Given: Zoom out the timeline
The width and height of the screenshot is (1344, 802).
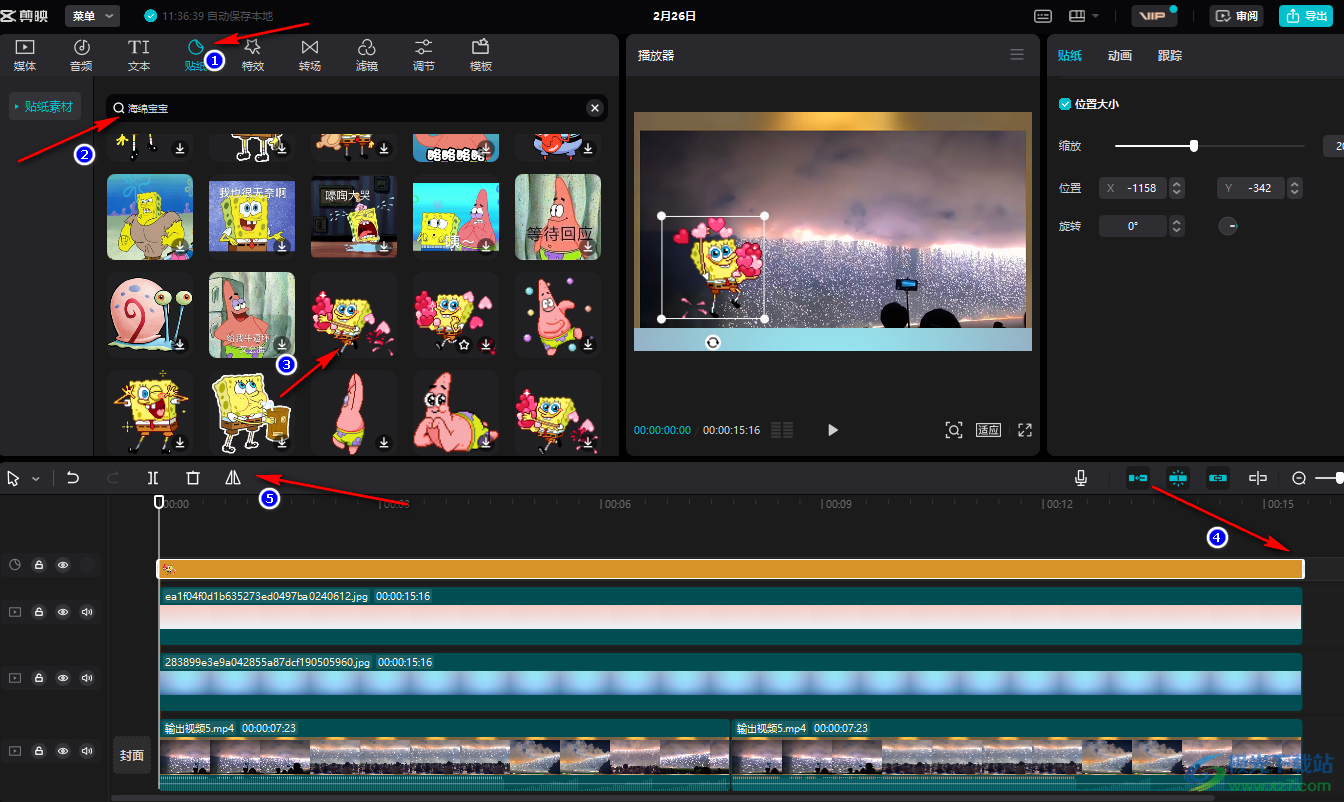Looking at the screenshot, I should click(x=1299, y=478).
